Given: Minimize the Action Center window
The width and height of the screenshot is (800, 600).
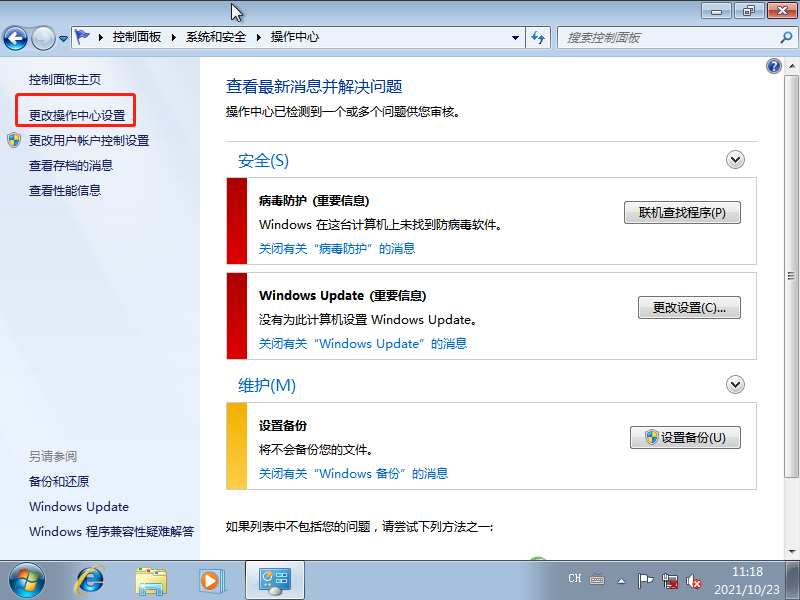Looking at the screenshot, I should [717, 10].
